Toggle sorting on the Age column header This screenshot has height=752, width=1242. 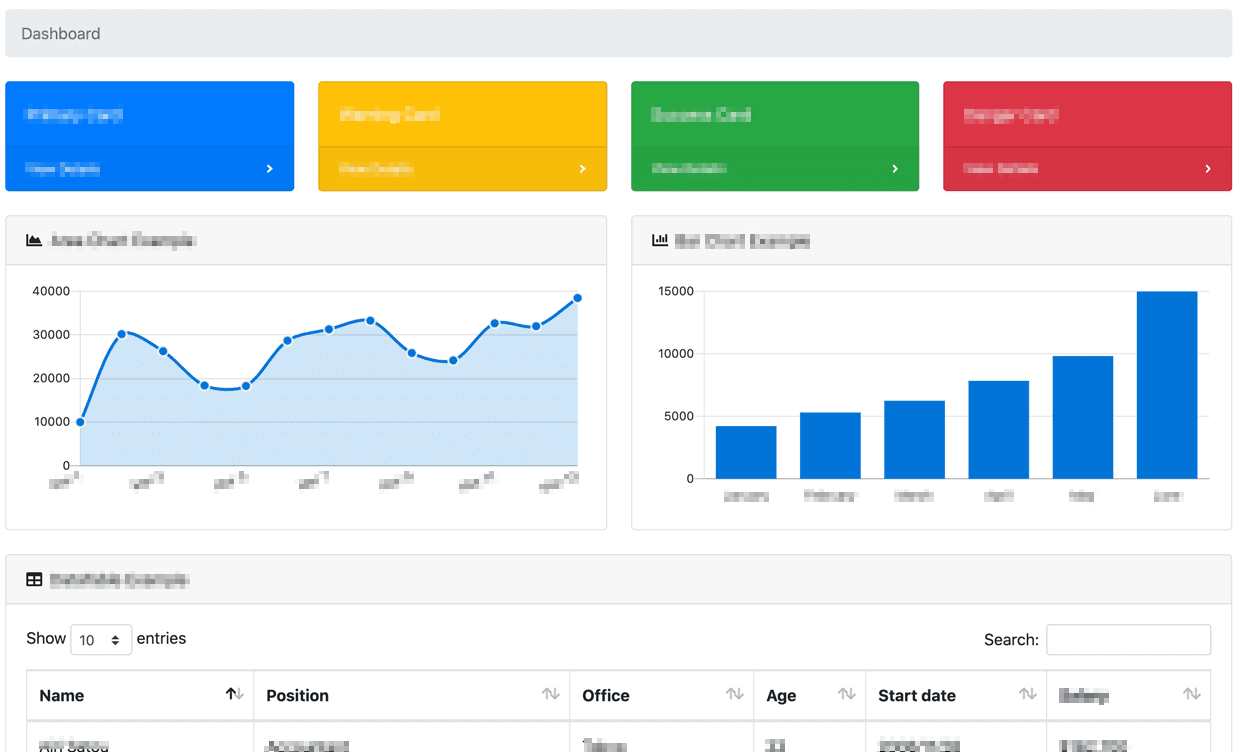pyautogui.click(x=781, y=695)
